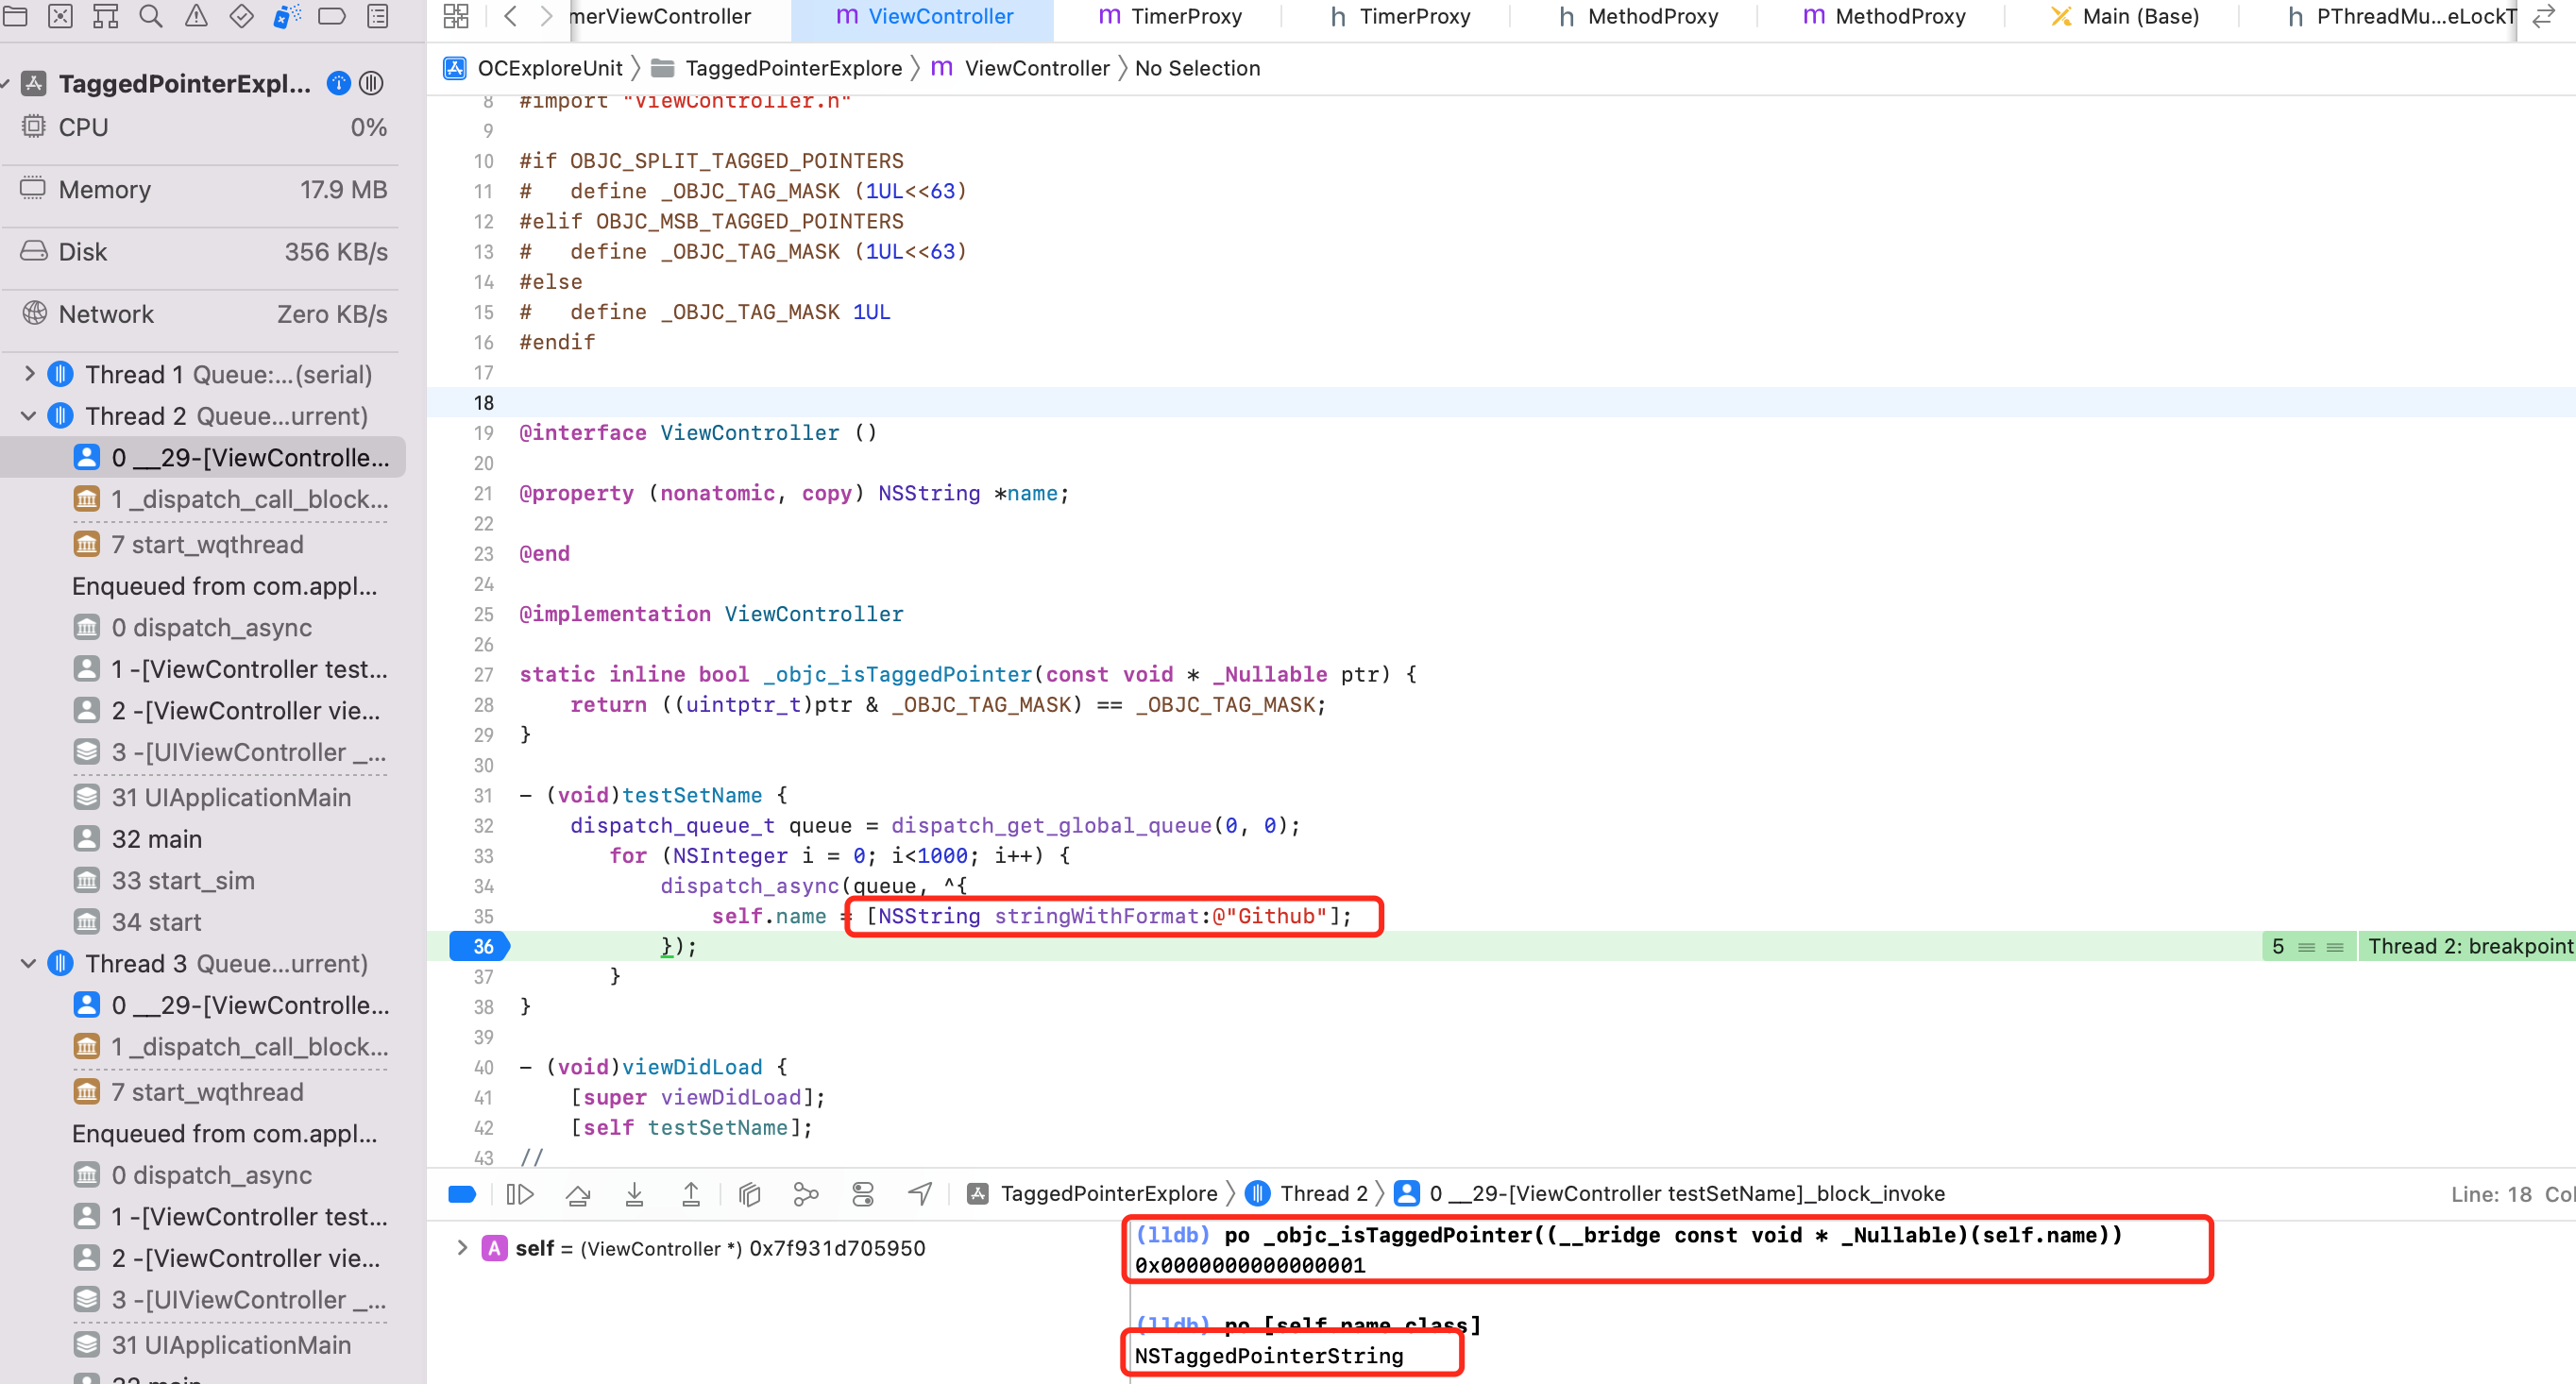2576x1384 pixels.
Task: Open the Memory usage gauge
Action: coord(200,190)
